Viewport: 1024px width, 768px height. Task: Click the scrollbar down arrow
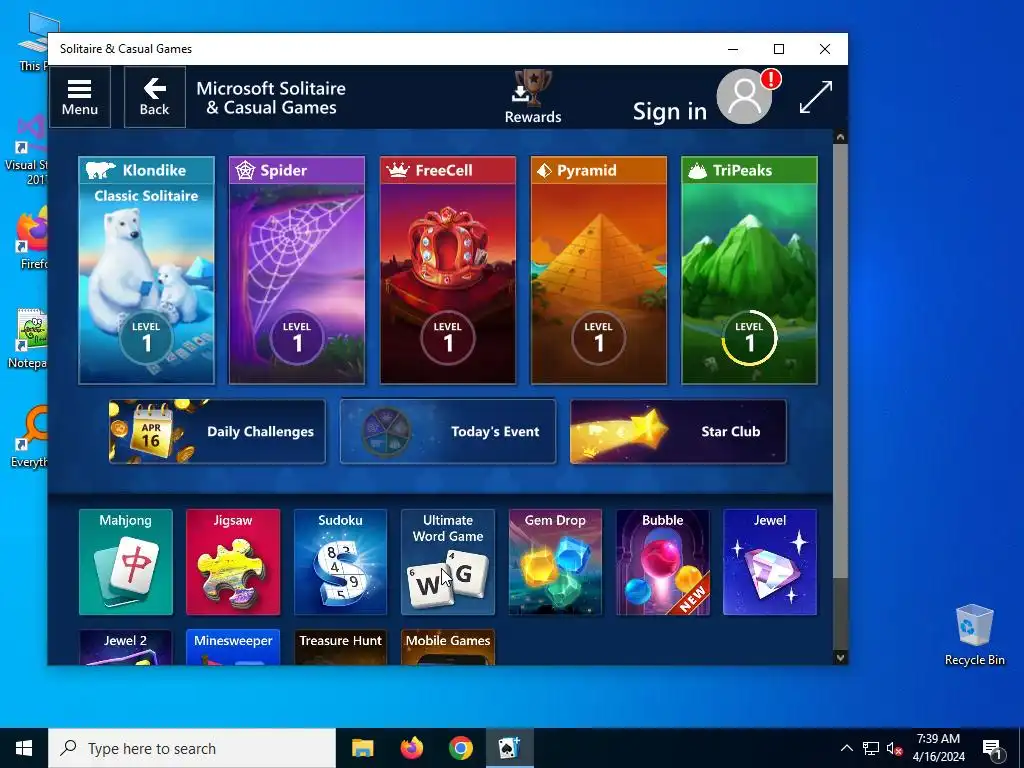pyautogui.click(x=840, y=658)
